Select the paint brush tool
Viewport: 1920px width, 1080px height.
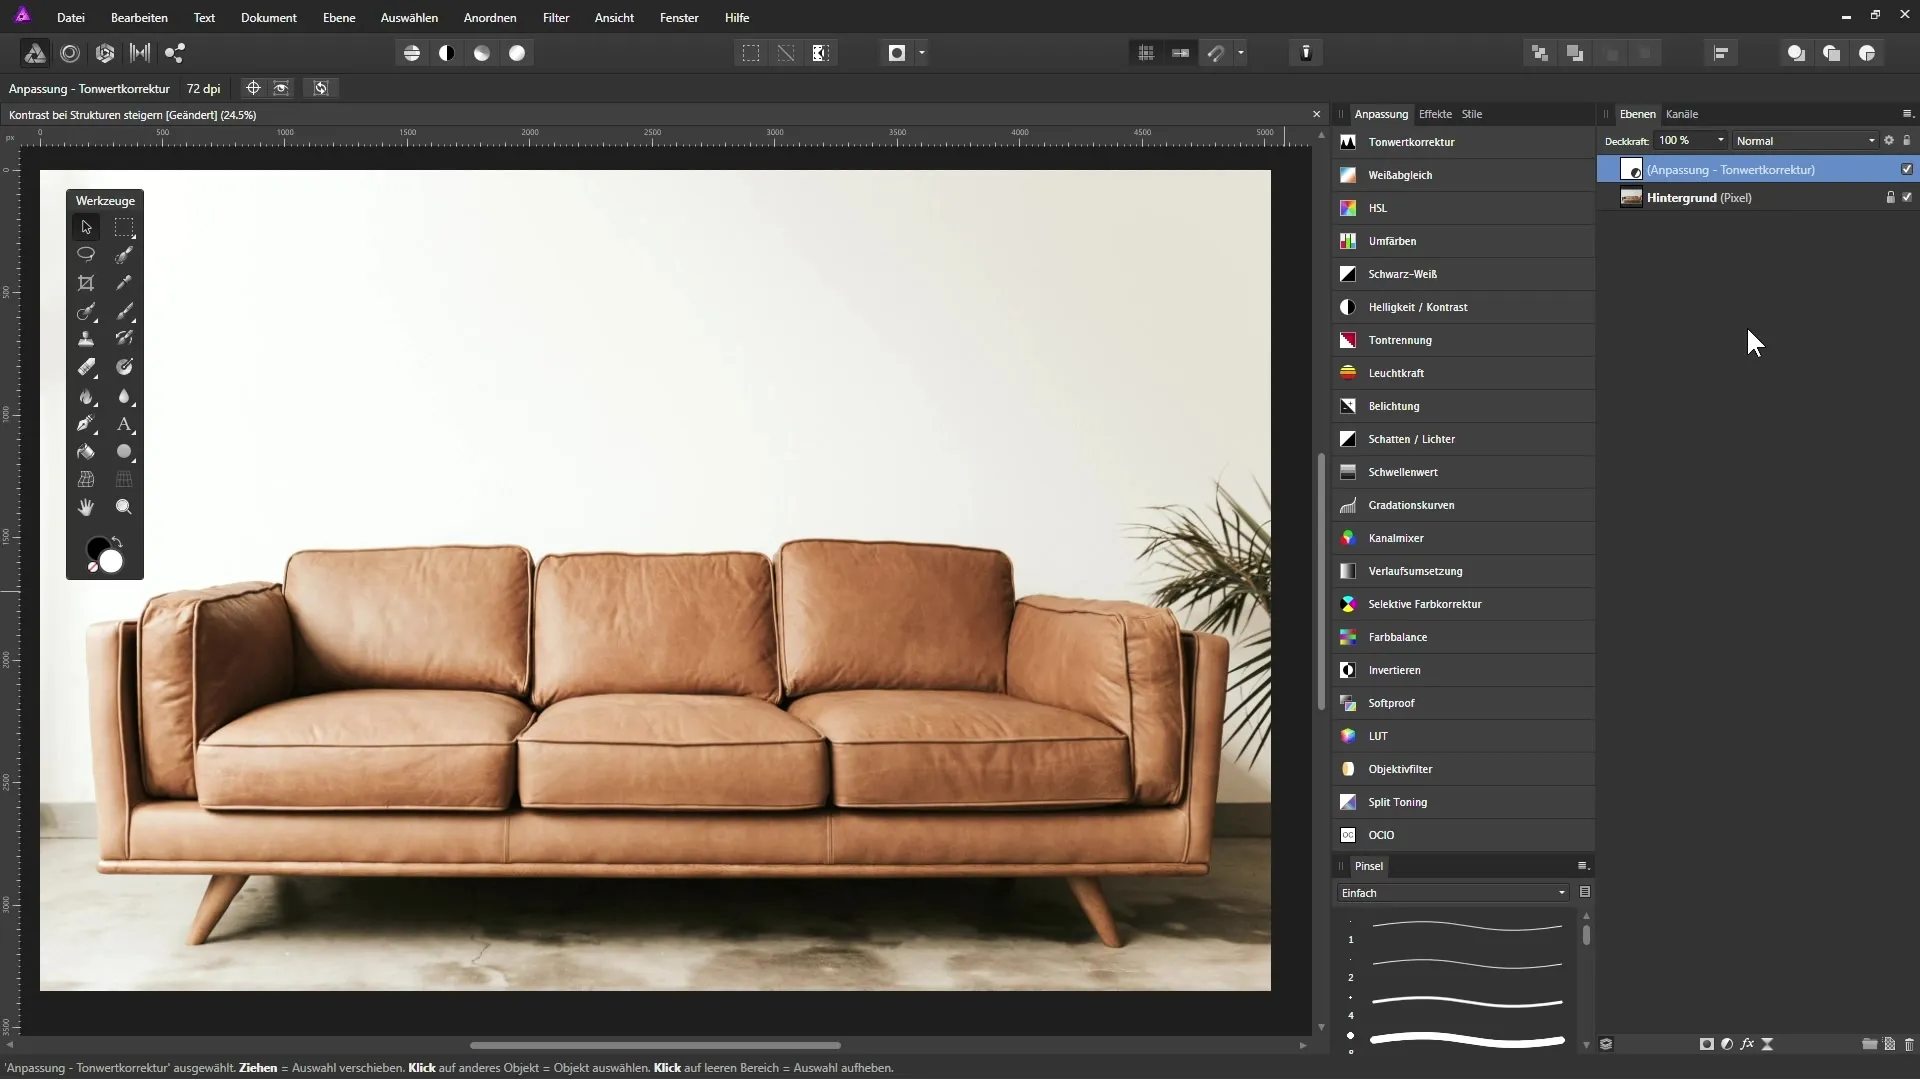[x=124, y=311]
